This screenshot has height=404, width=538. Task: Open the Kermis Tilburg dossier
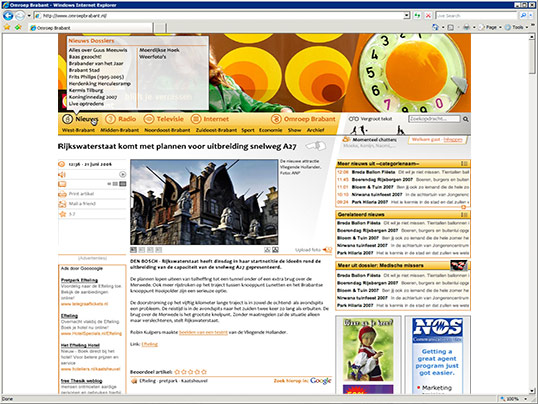[x=86, y=90]
